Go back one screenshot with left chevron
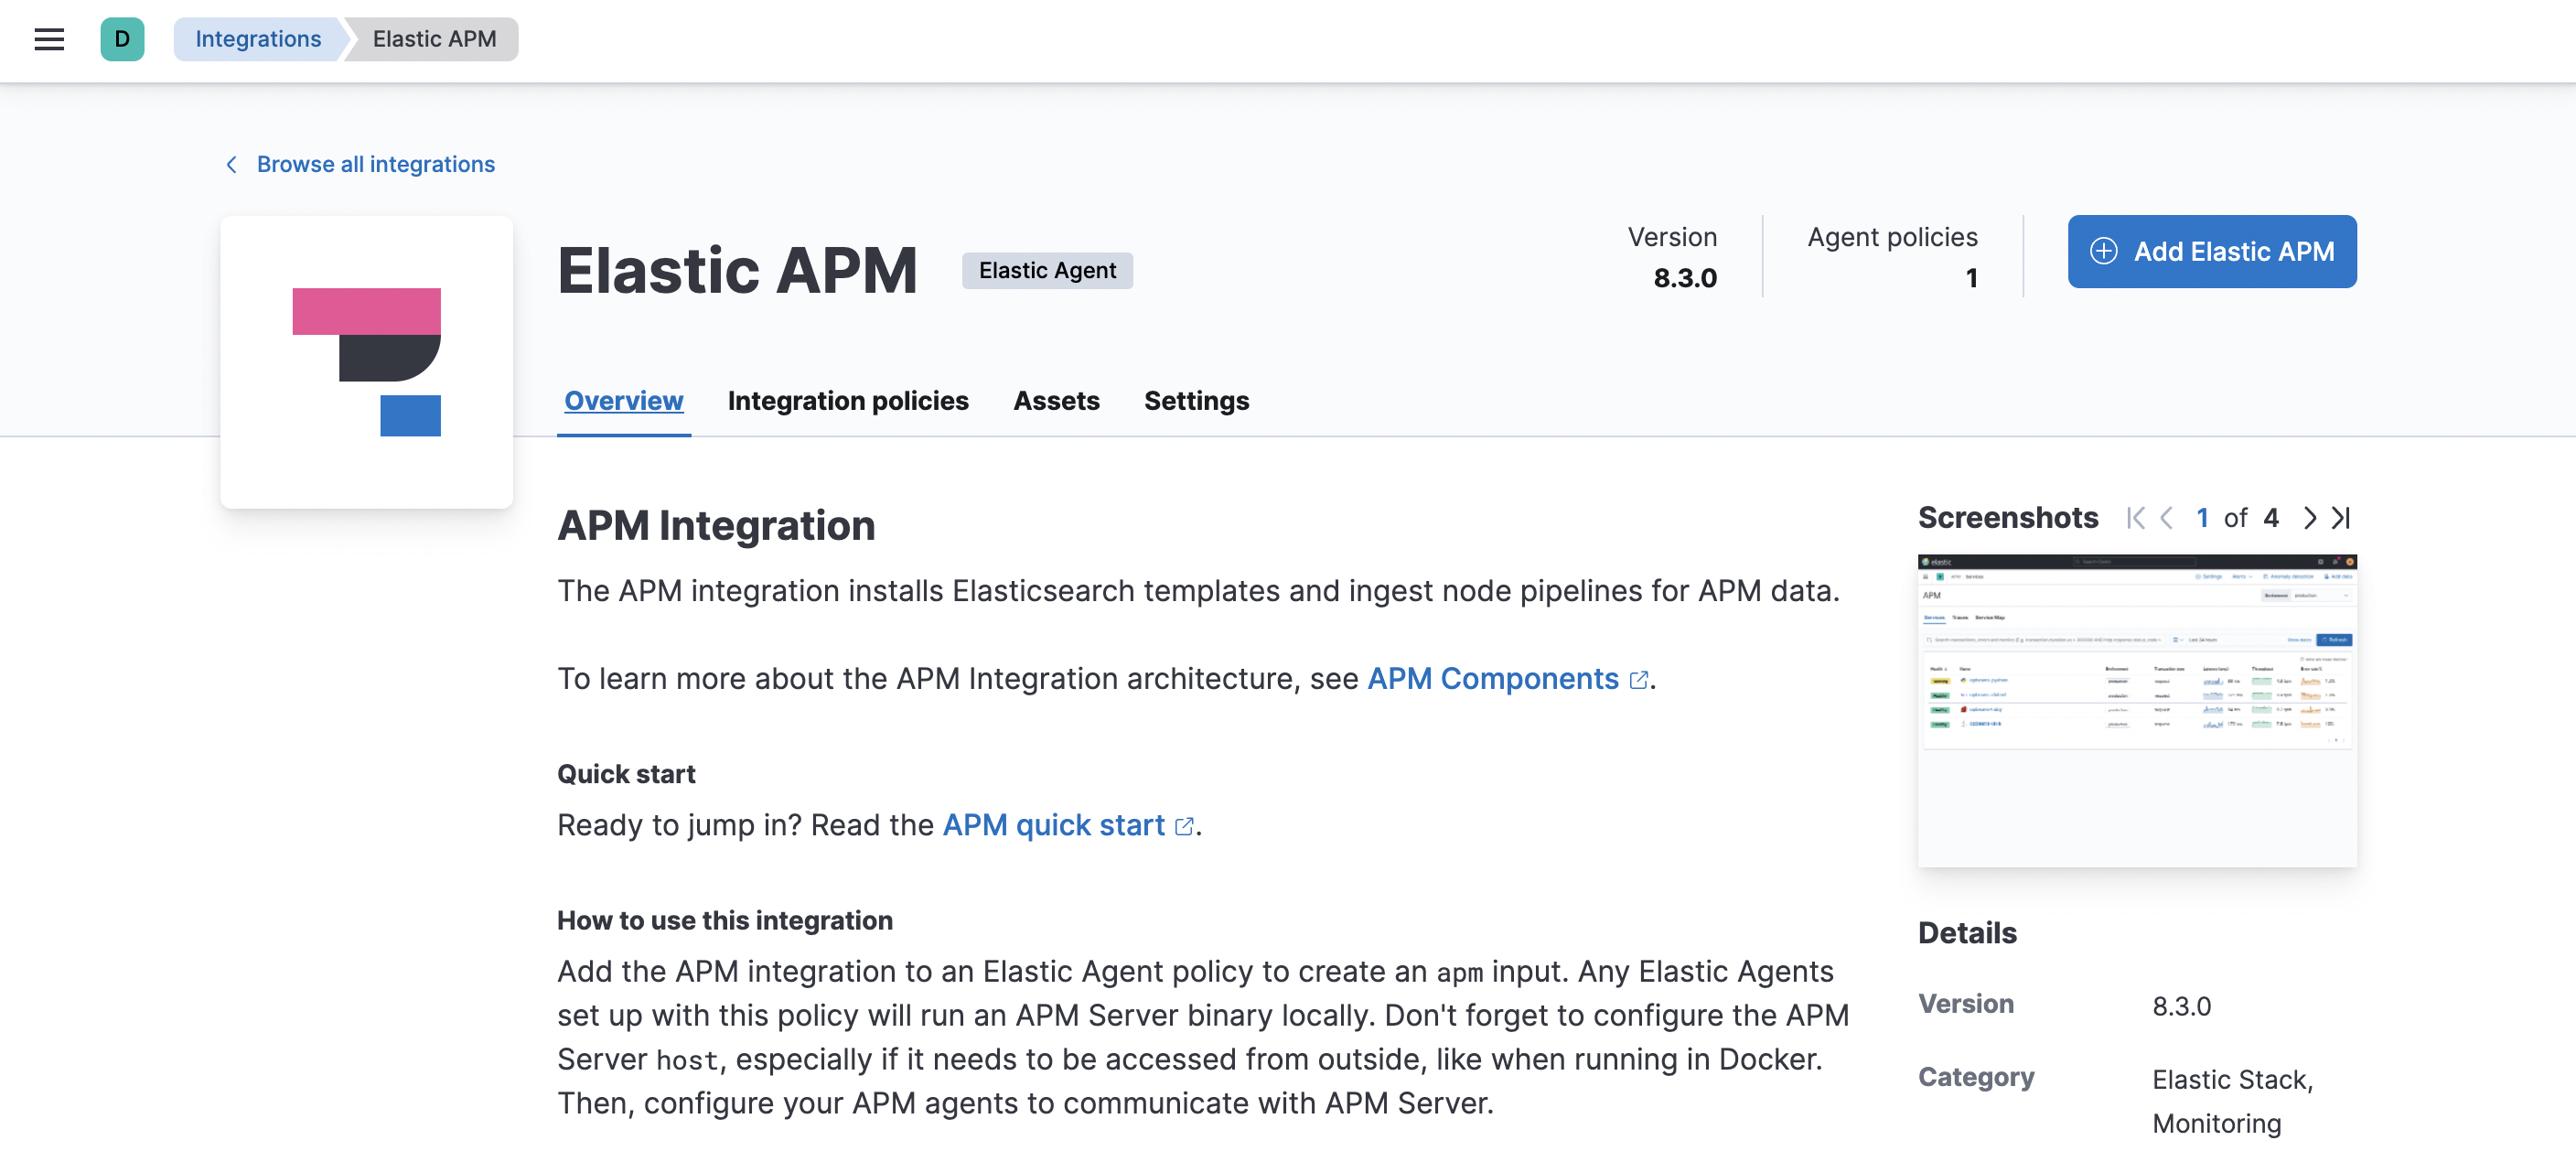2576x1151 pixels. click(x=2167, y=518)
